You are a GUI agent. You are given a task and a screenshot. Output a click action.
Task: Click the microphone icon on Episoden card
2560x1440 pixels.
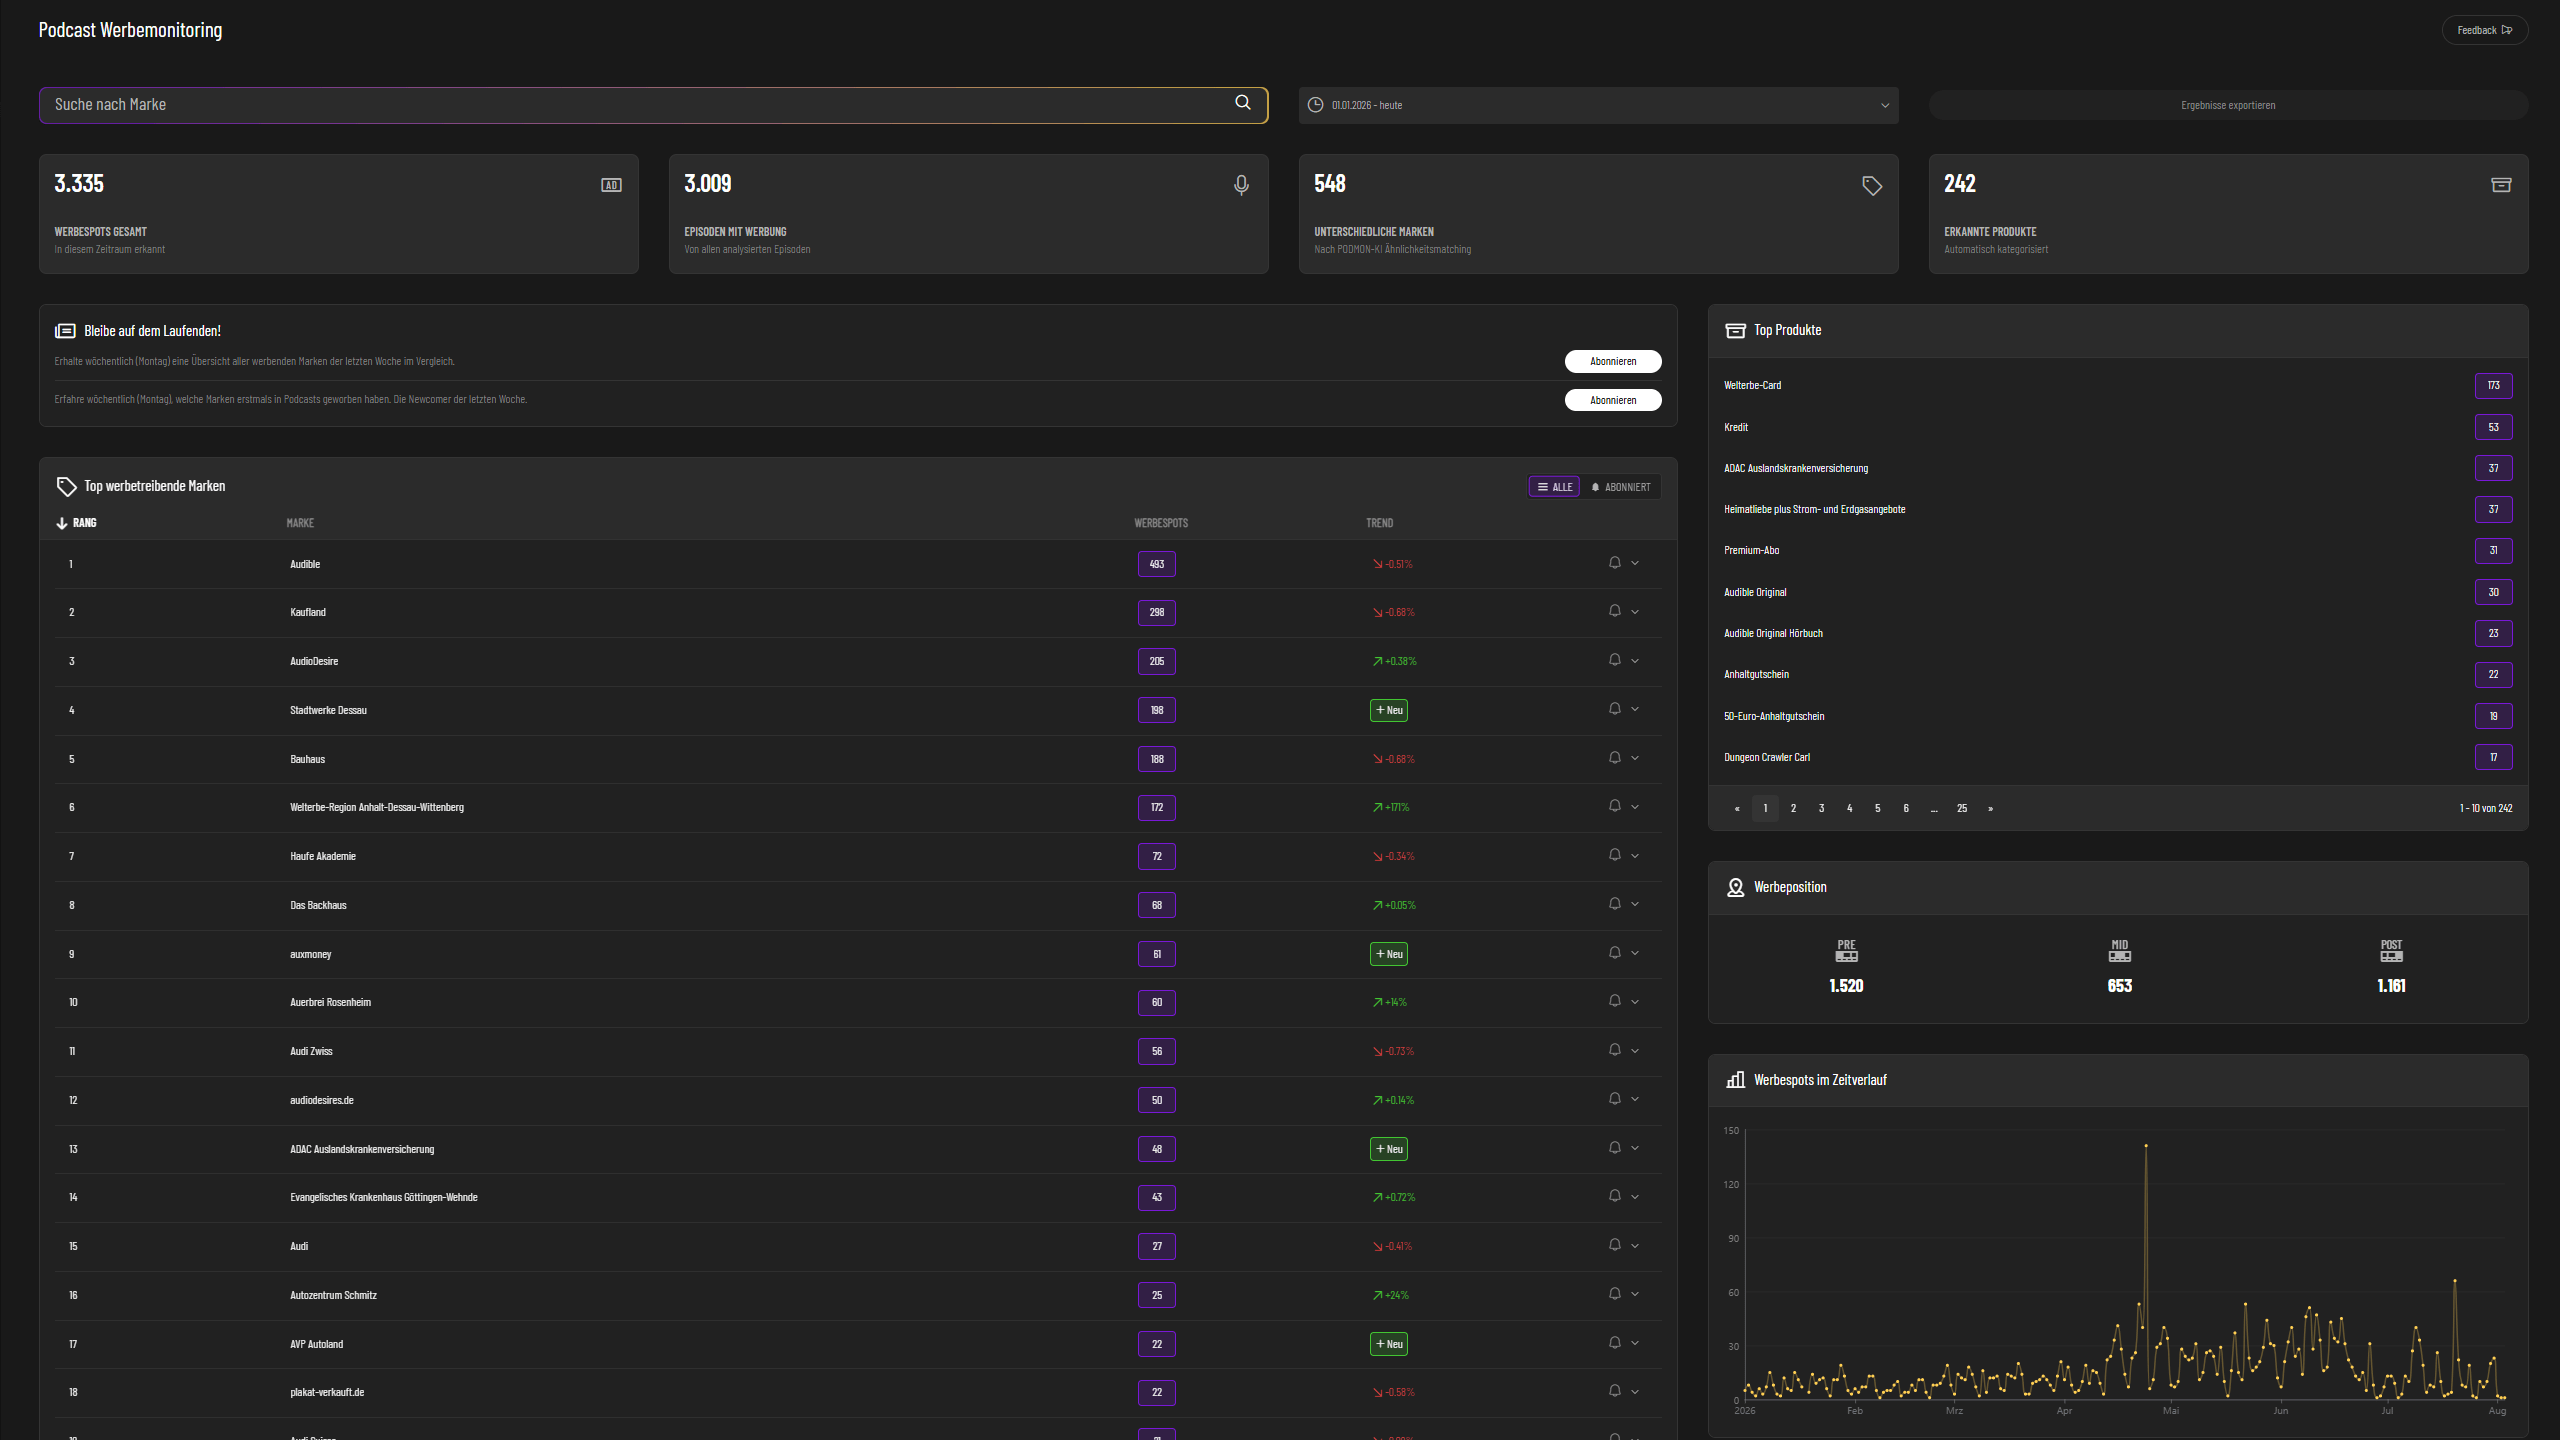point(1241,185)
